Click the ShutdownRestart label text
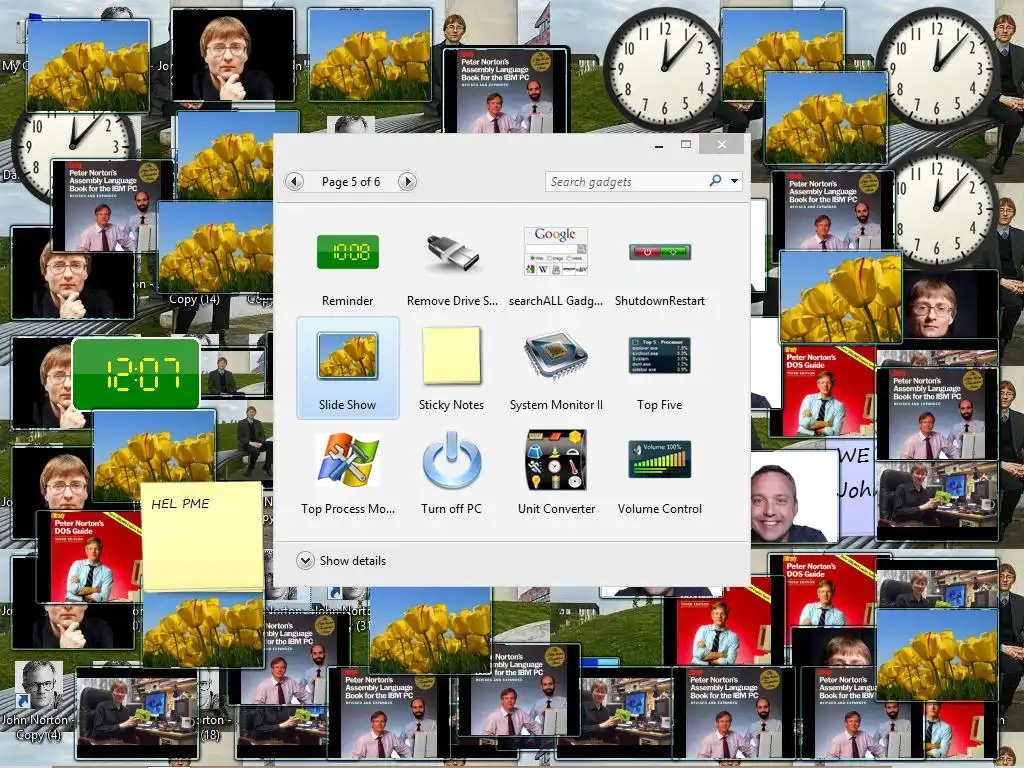The width and height of the screenshot is (1024, 768). (660, 301)
